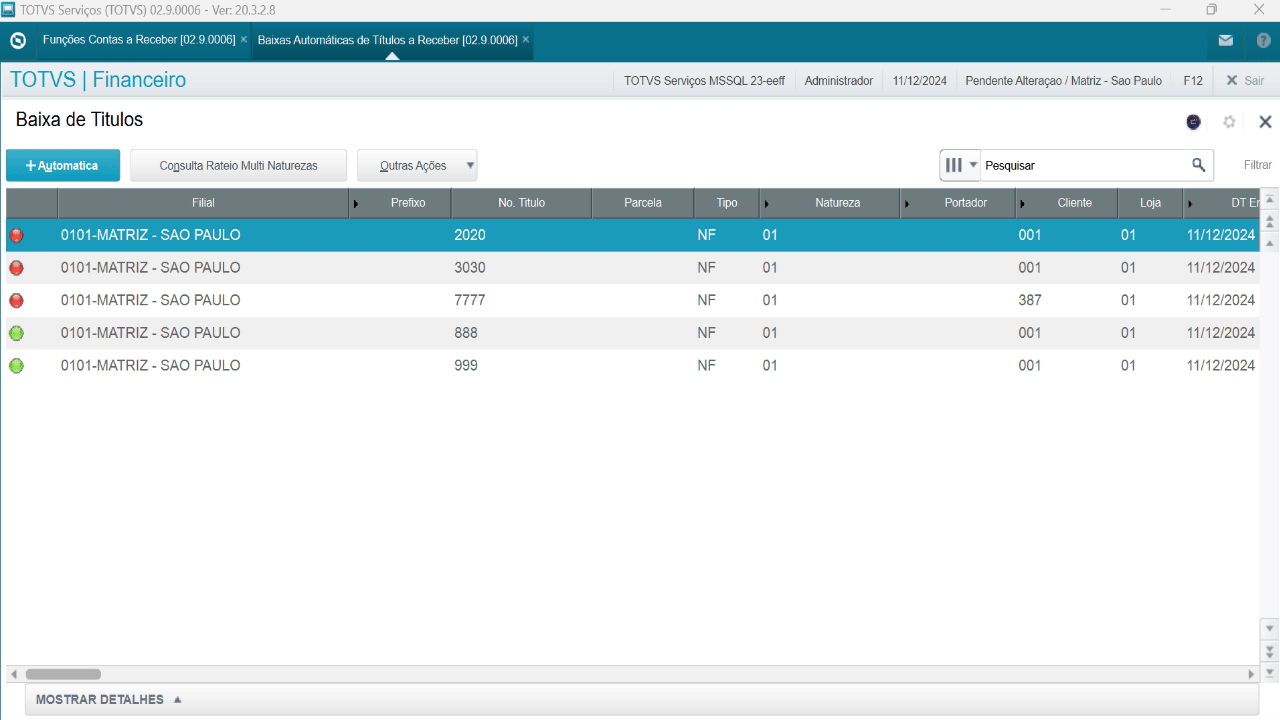
Task: Click the dark round icon beside the gear
Action: [x=1193, y=122]
